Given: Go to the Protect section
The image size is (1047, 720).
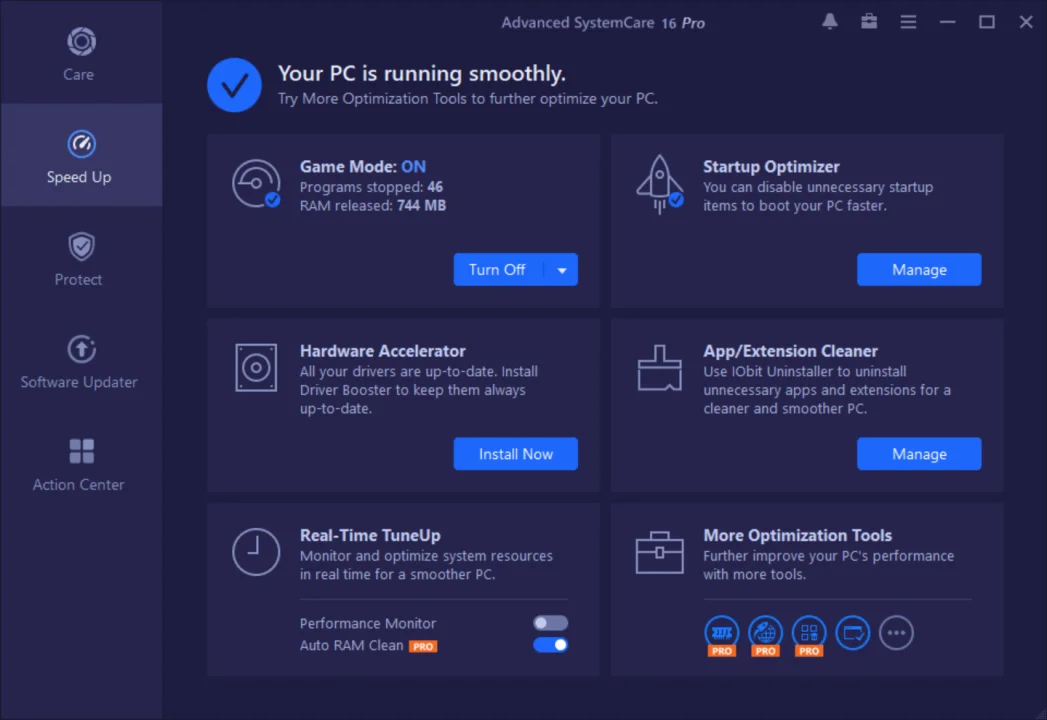Looking at the screenshot, I should pos(79,259).
